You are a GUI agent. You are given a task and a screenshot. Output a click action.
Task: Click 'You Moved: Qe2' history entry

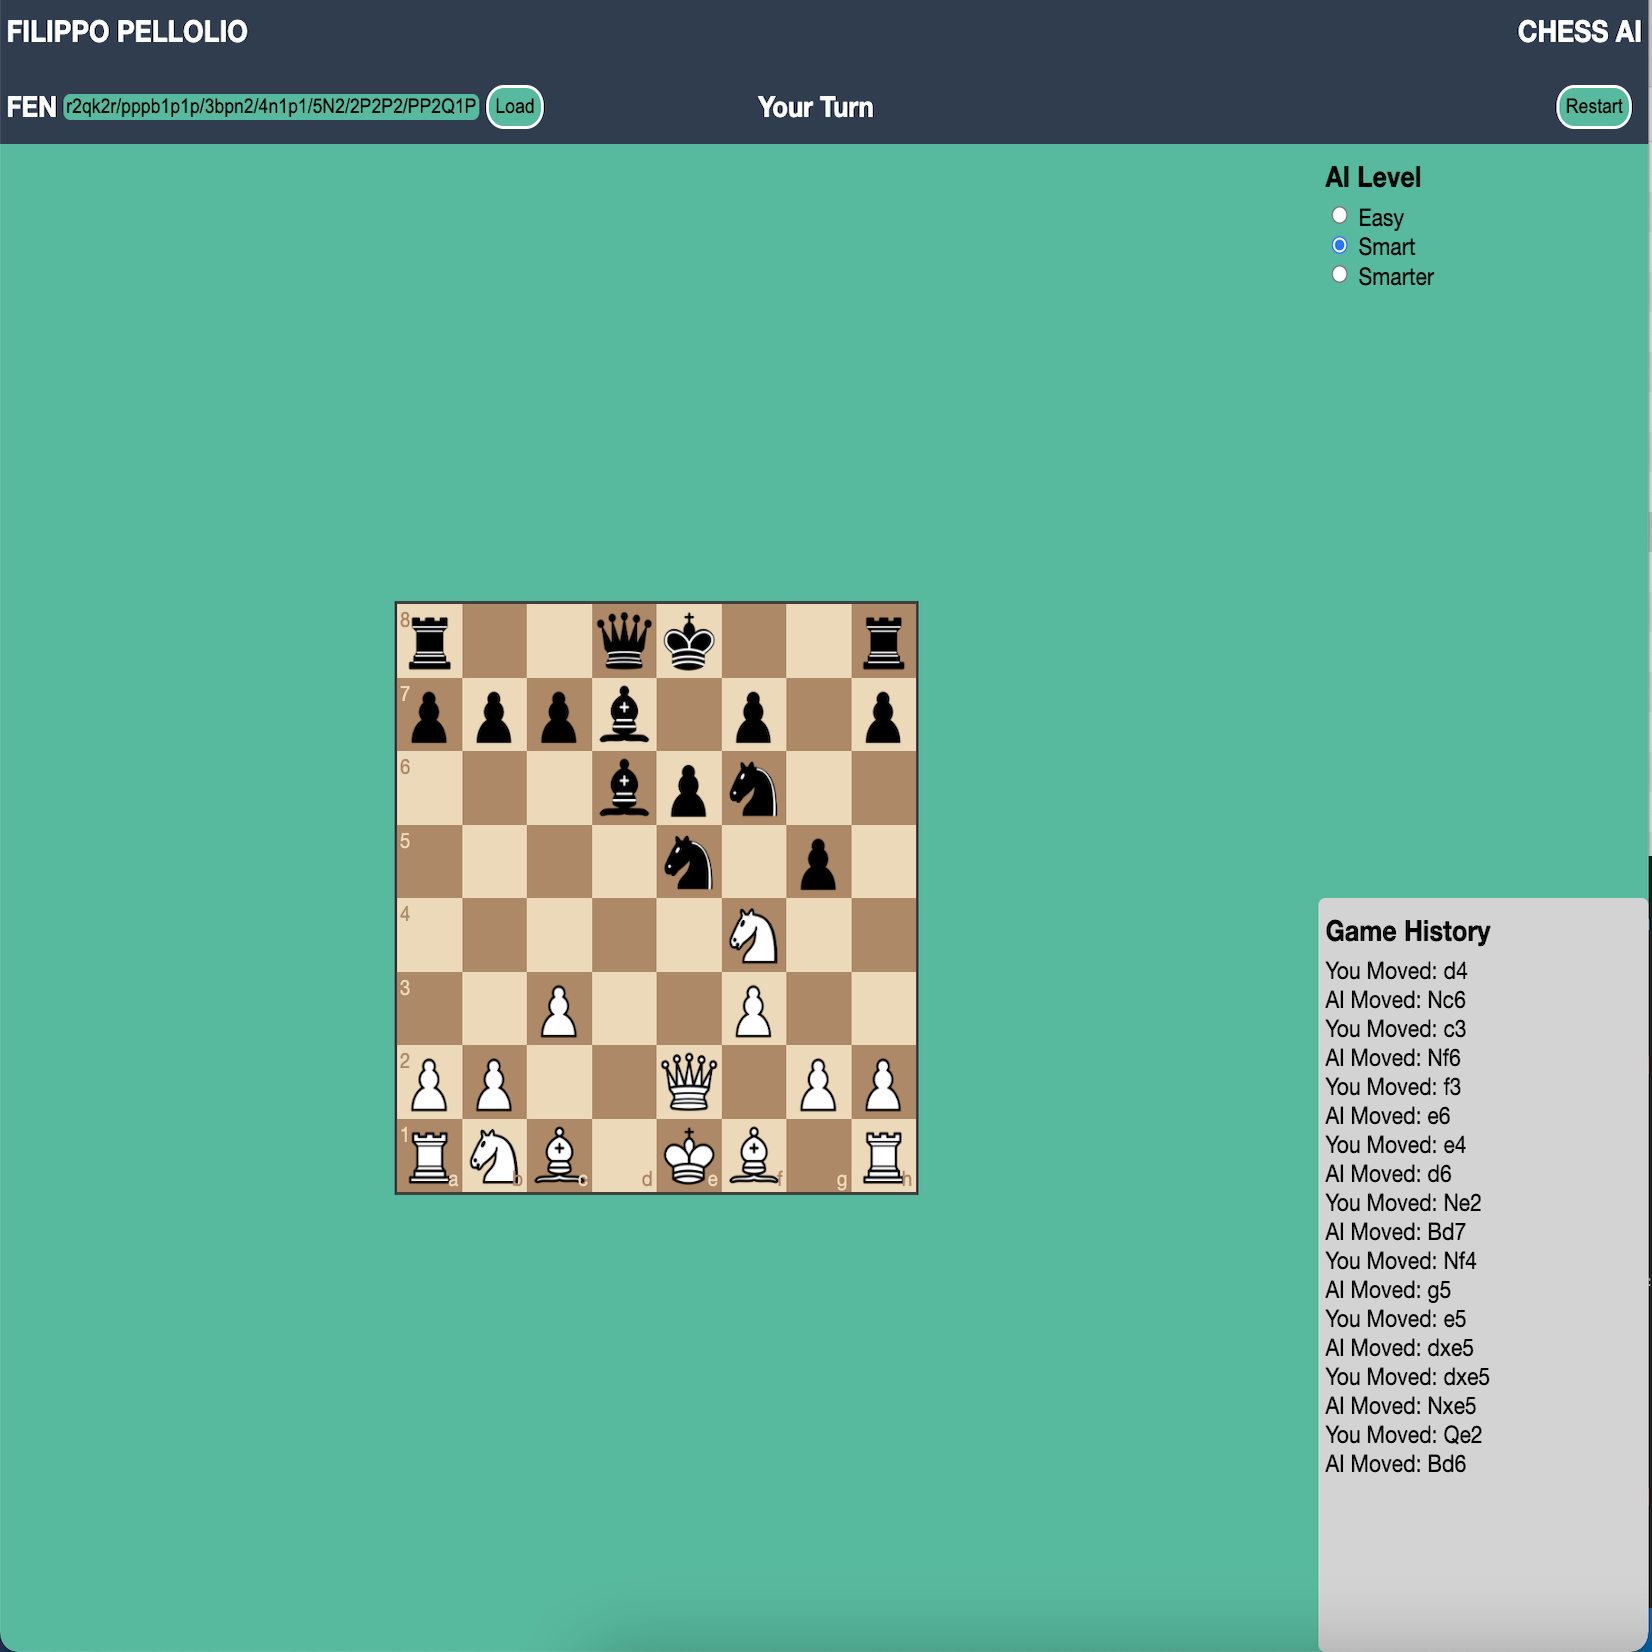pyautogui.click(x=1403, y=1435)
